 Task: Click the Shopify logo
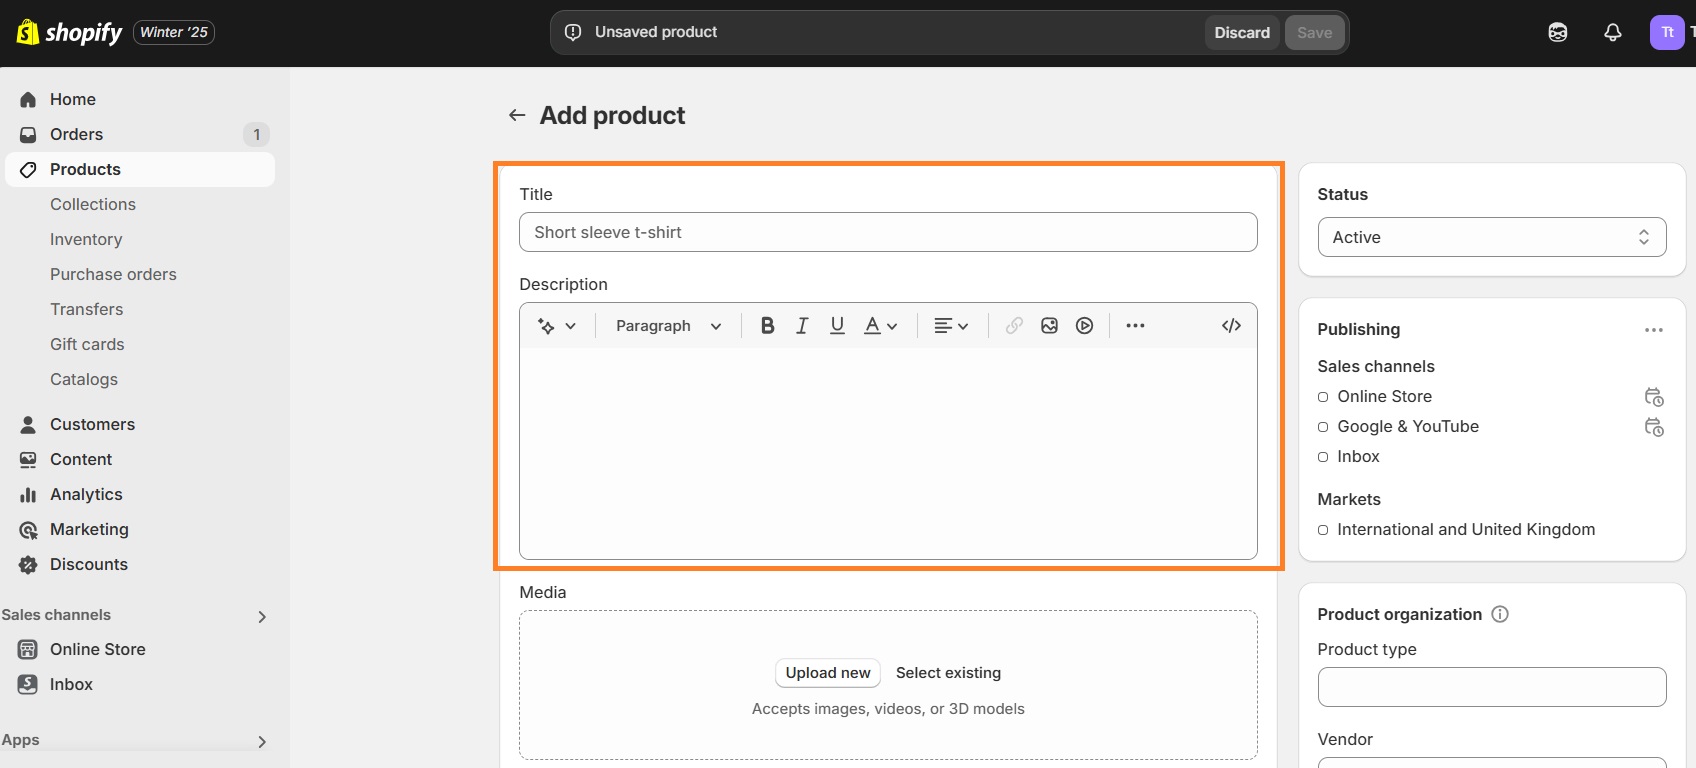(x=69, y=32)
